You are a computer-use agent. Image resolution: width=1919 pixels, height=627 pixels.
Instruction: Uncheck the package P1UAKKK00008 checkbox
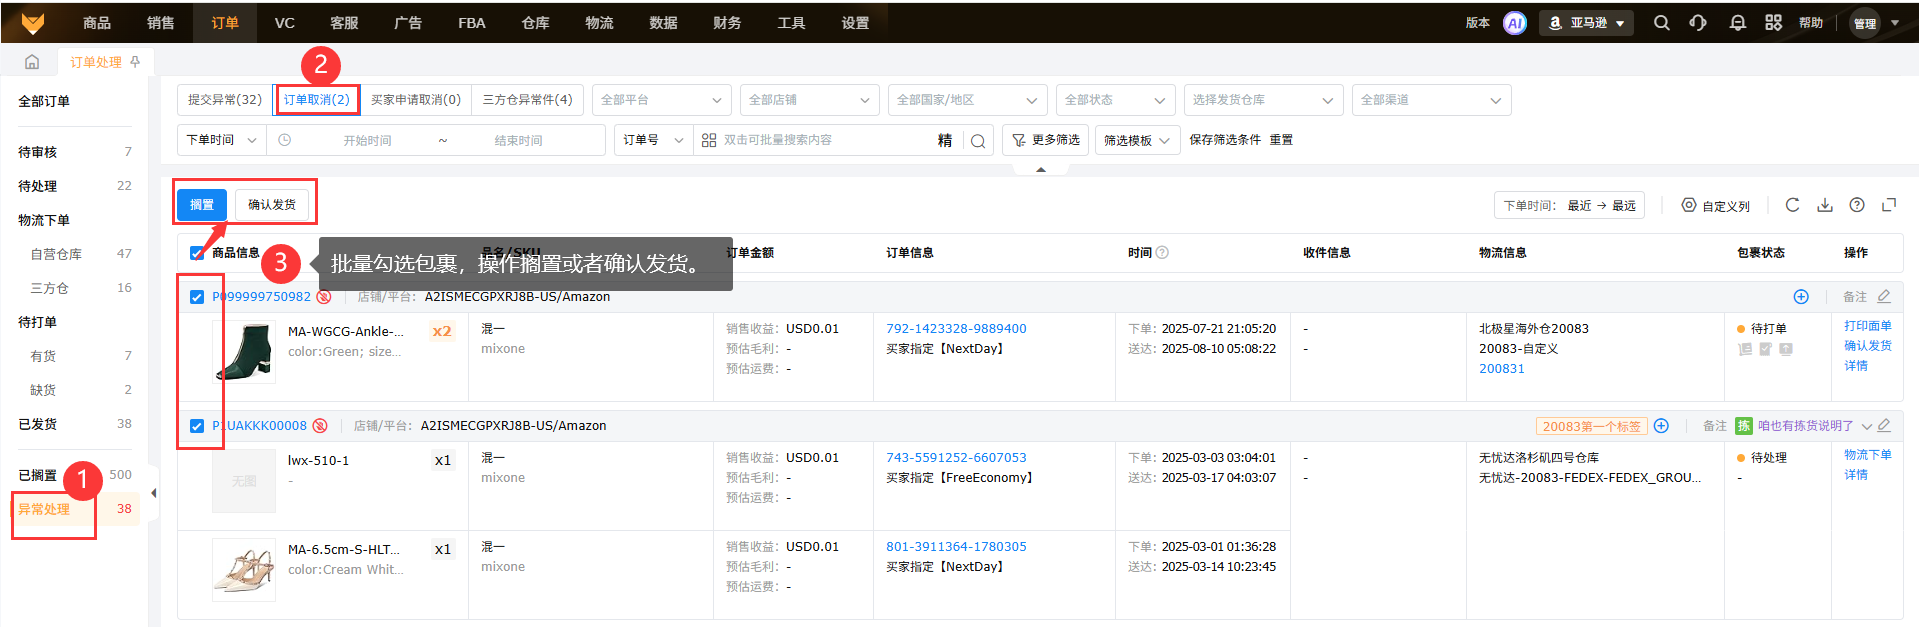pyautogui.click(x=197, y=426)
